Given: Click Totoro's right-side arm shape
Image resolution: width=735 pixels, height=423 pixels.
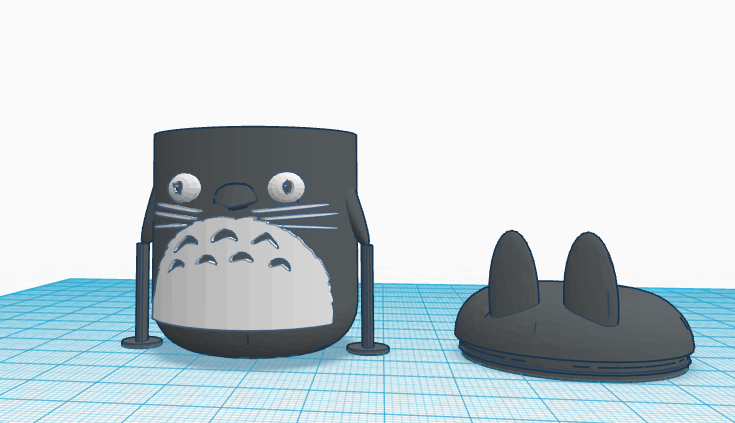Looking at the screenshot, I should (x=357, y=214).
